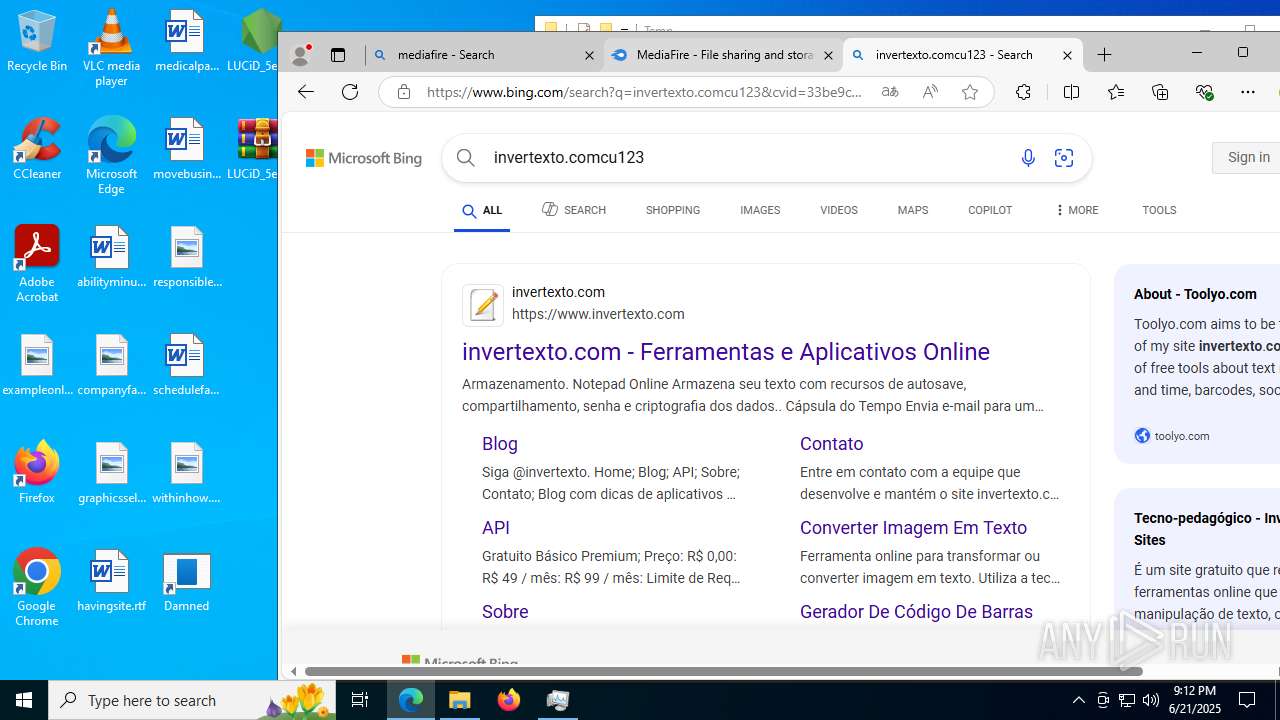Launch Google Chrome desktop shortcut

tap(37, 588)
